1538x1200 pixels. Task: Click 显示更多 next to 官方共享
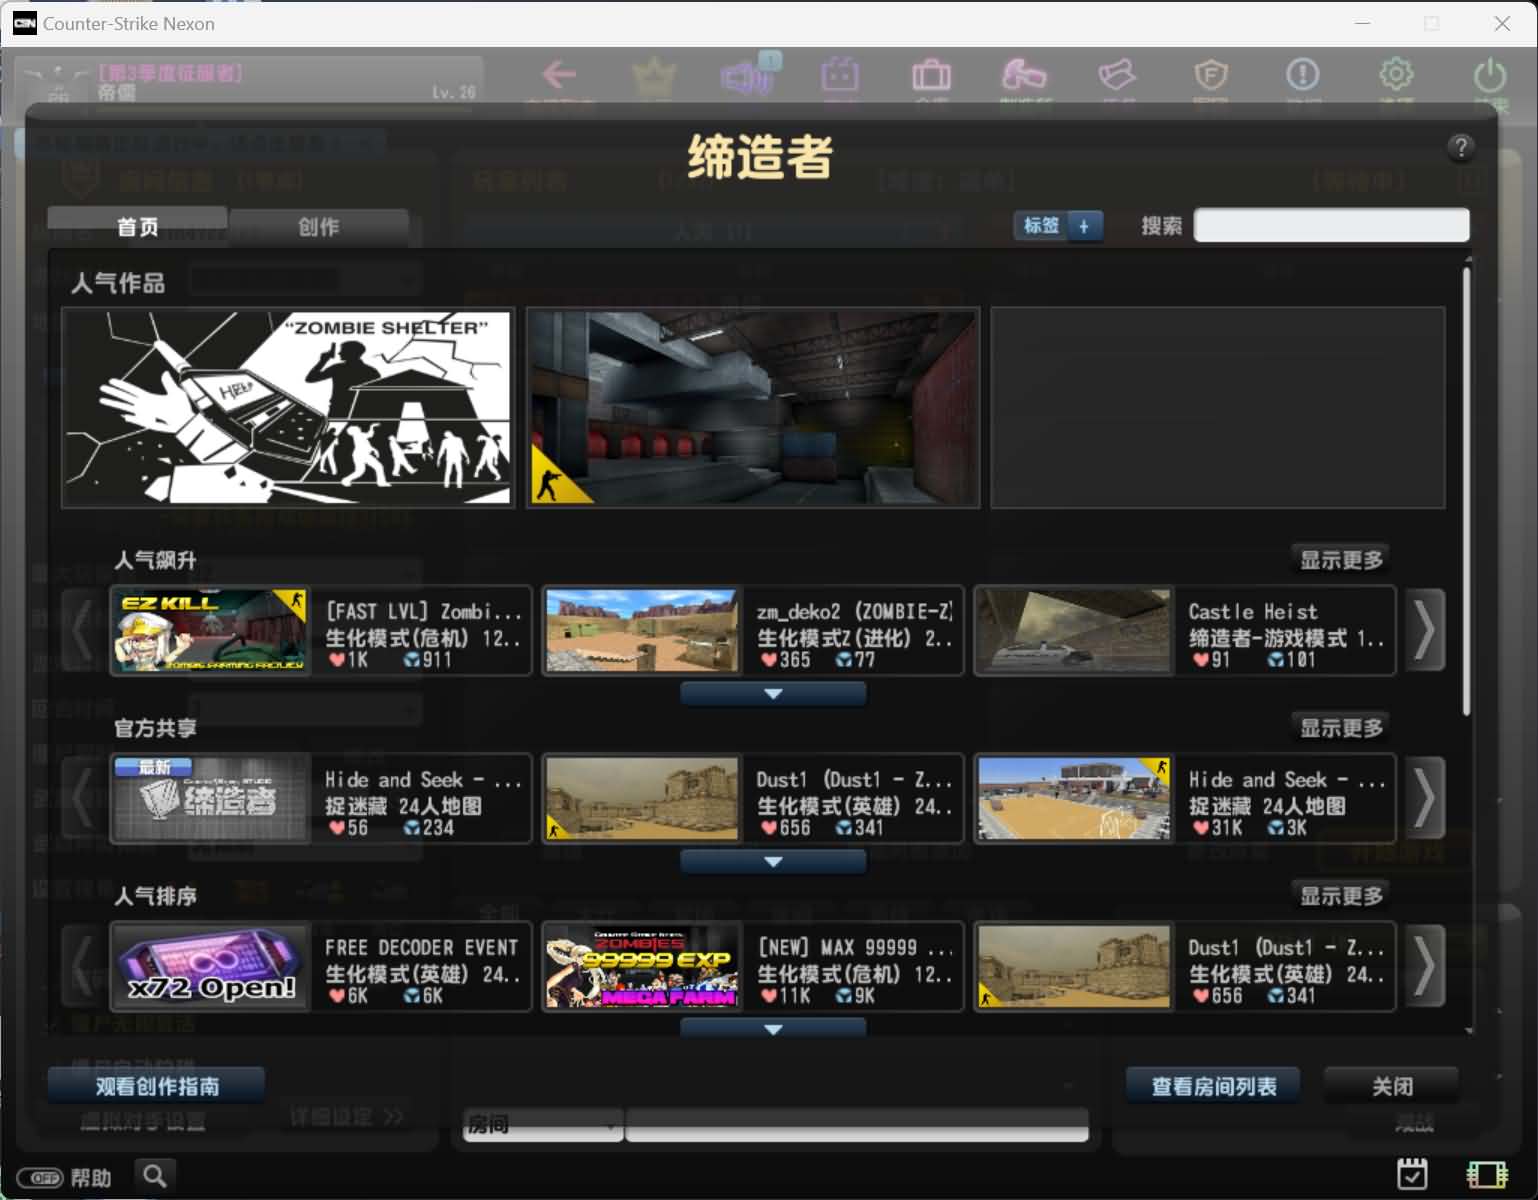1341,728
